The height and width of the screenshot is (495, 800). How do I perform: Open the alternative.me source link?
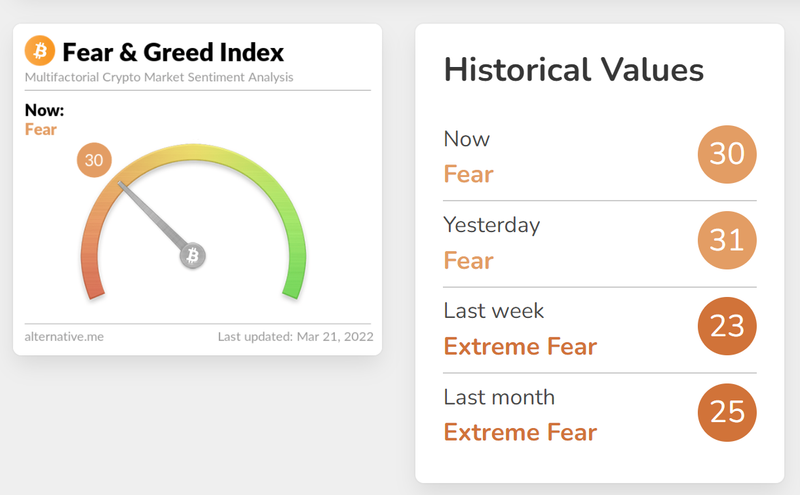tap(64, 337)
